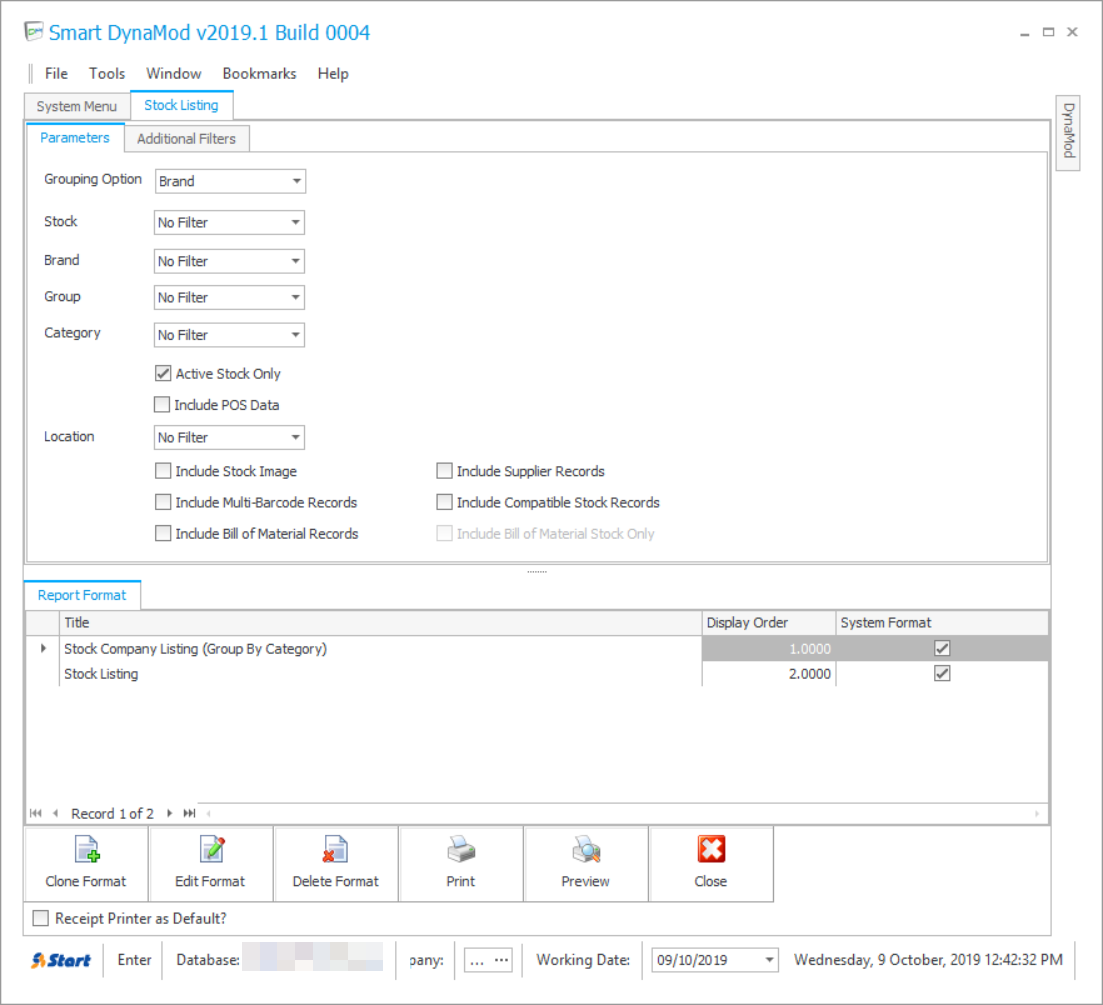Open the Help menu
The image size is (1103, 1005).
(x=333, y=74)
